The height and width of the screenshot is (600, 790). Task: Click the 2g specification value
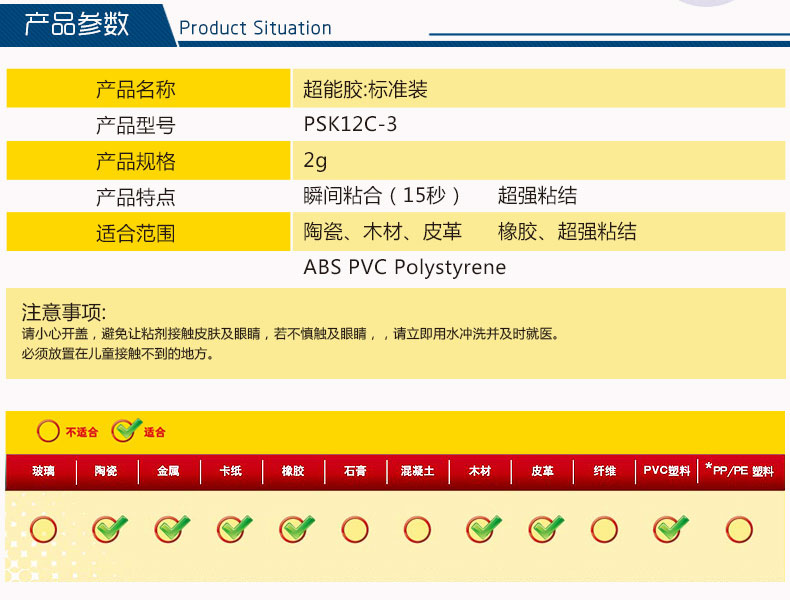coord(315,161)
